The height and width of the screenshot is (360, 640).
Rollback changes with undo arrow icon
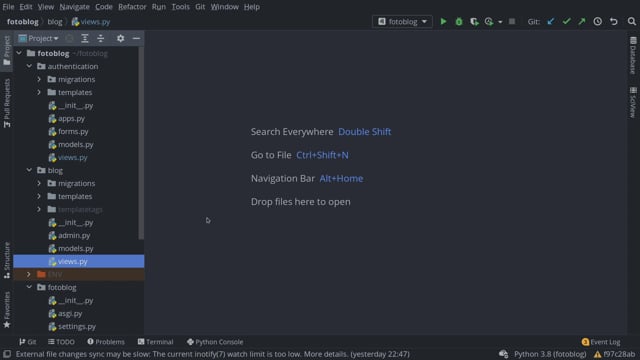(x=613, y=21)
